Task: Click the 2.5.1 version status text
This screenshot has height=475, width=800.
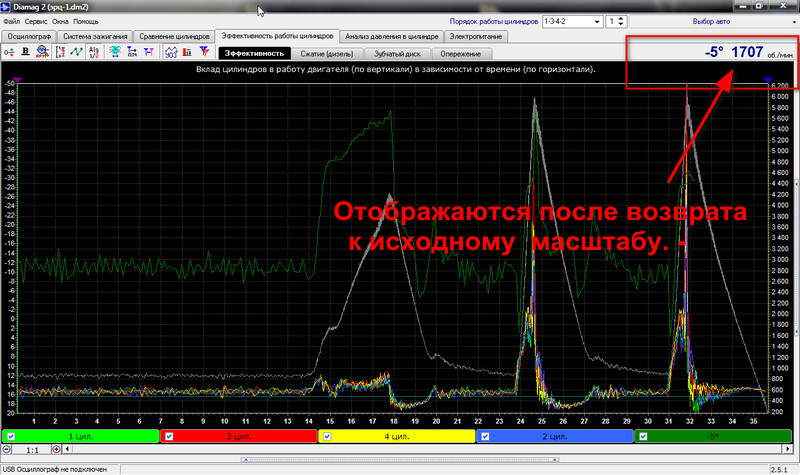Action: (x=779, y=469)
